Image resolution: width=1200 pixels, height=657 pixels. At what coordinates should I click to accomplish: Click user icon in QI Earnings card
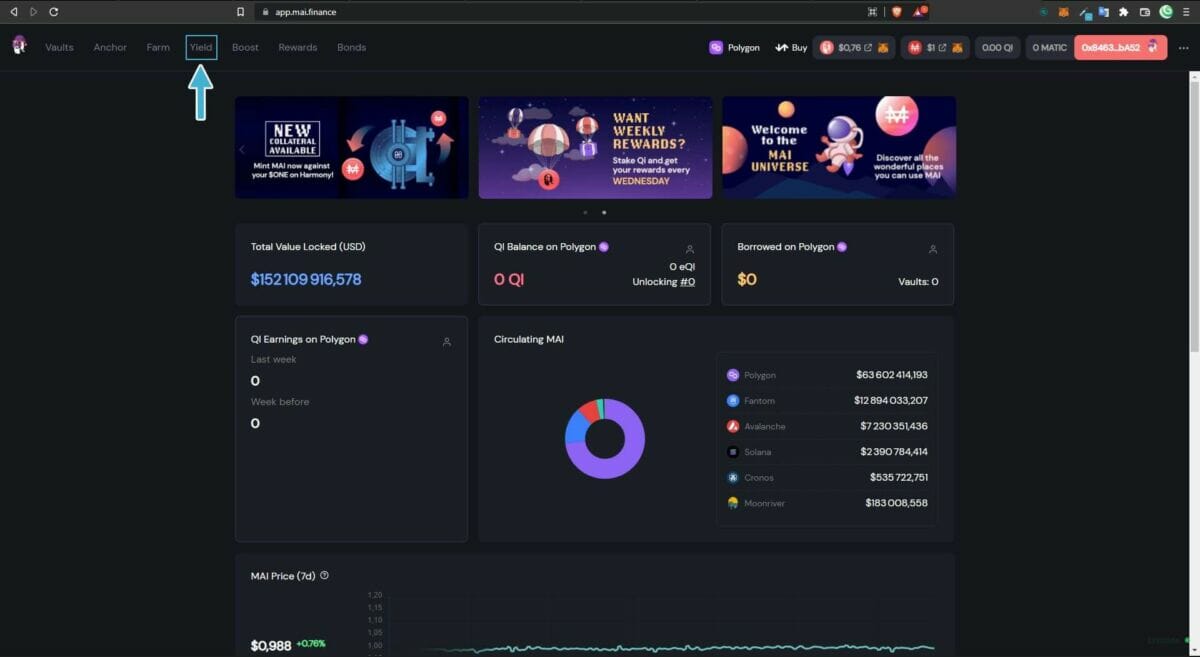tap(446, 342)
